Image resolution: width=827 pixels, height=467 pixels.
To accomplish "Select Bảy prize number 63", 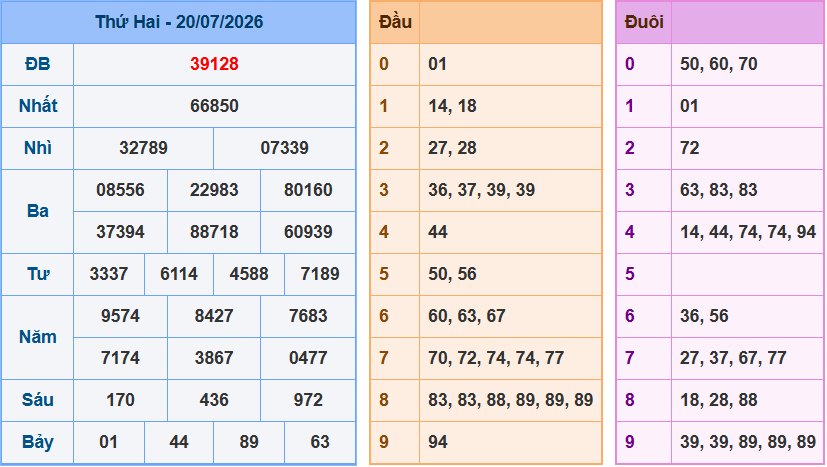I will coord(320,442).
